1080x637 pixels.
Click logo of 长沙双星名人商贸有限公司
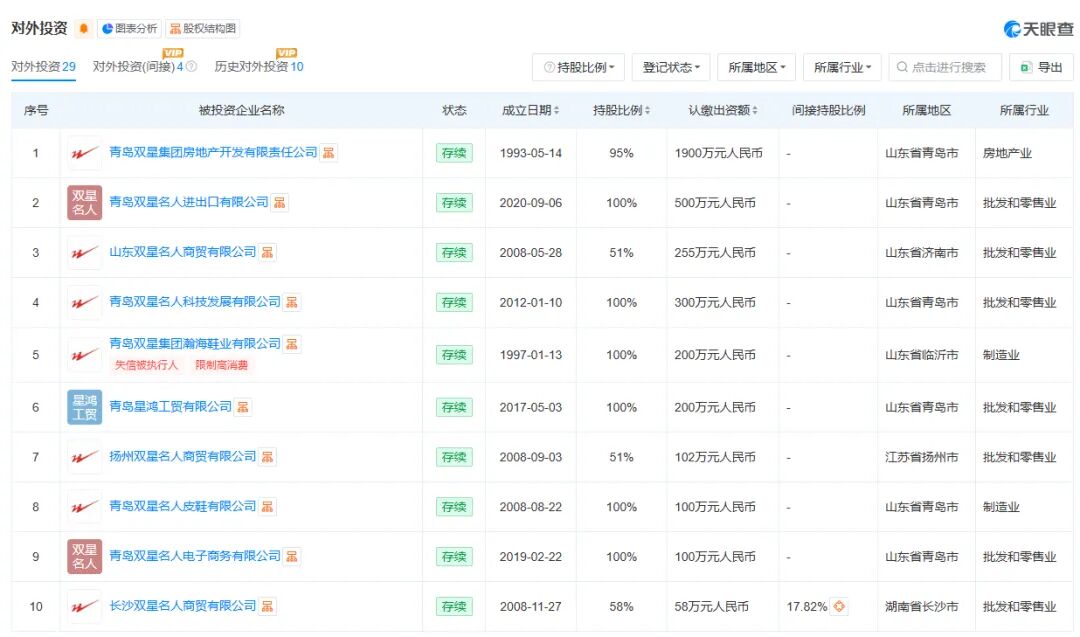[84, 607]
